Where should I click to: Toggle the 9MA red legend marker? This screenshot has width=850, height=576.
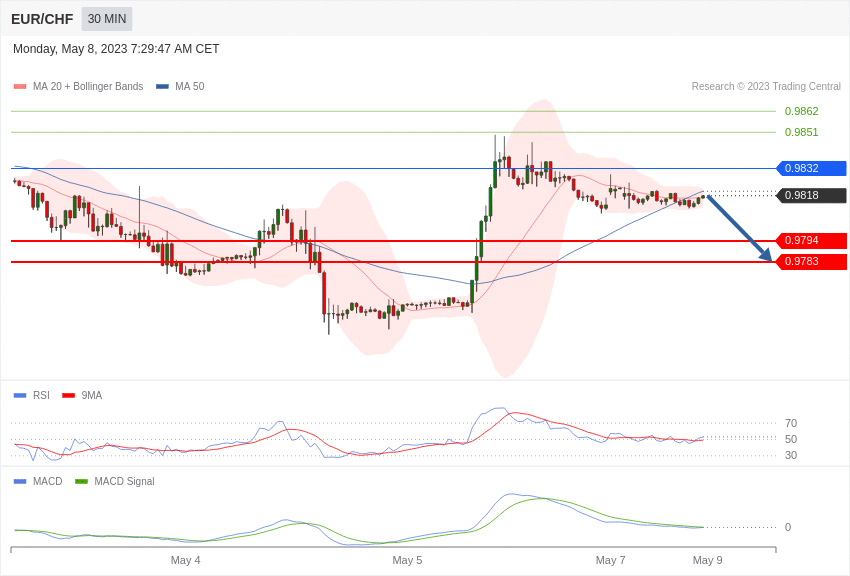[x=68, y=396]
